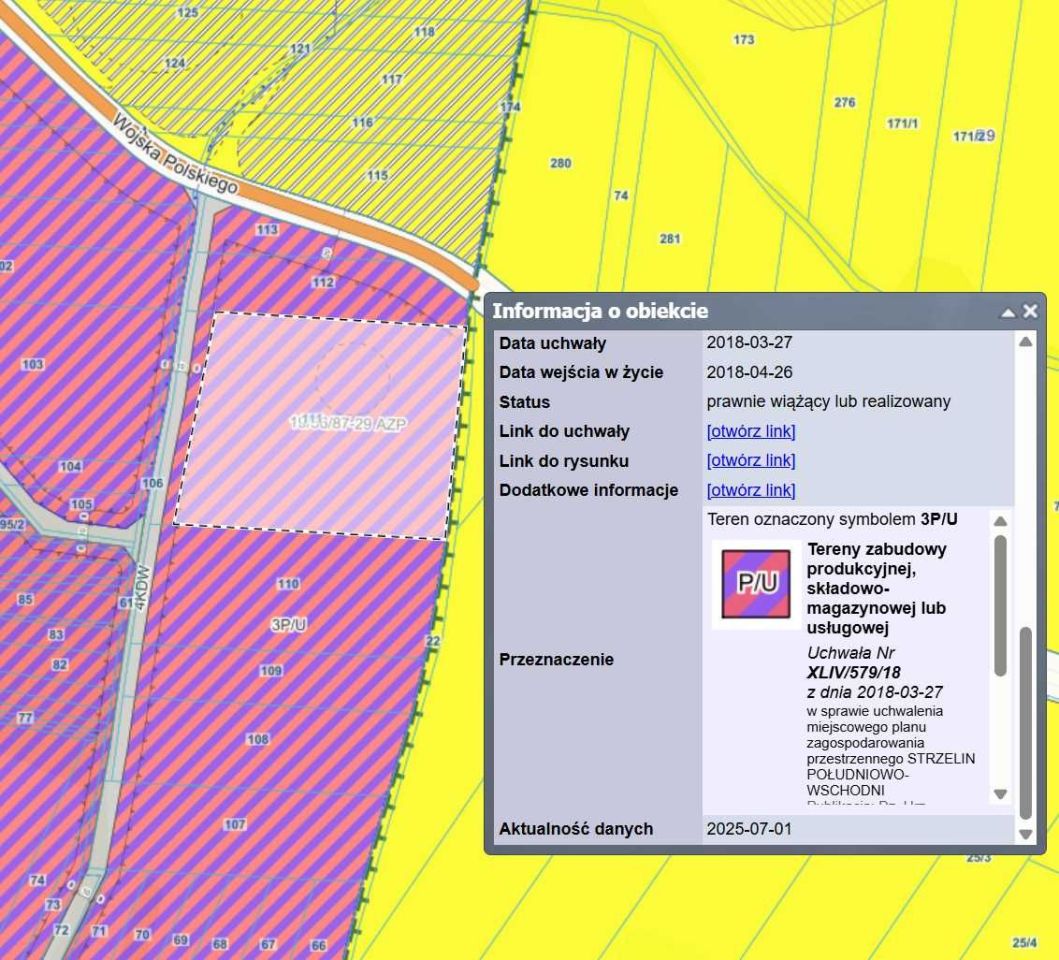
Task: Open the Link do uchwały link
Action: pyautogui.click(x=751, y=432)
